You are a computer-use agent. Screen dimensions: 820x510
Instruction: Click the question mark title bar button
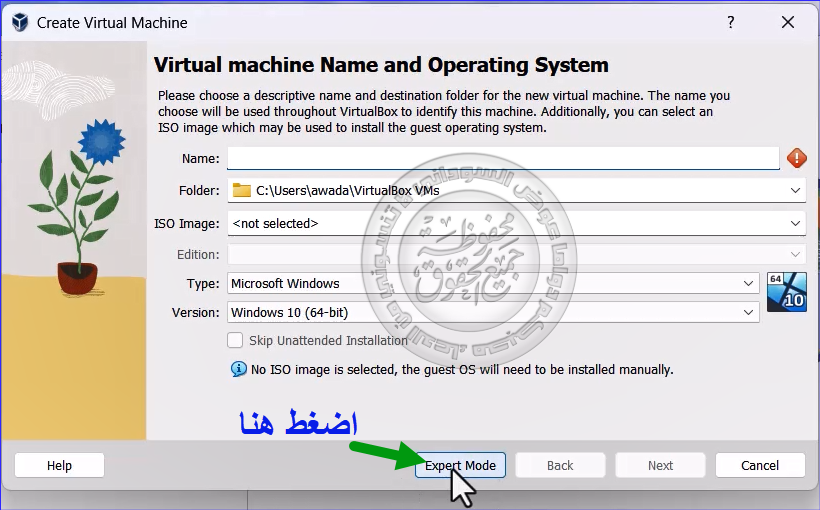[x=731, y=22]
